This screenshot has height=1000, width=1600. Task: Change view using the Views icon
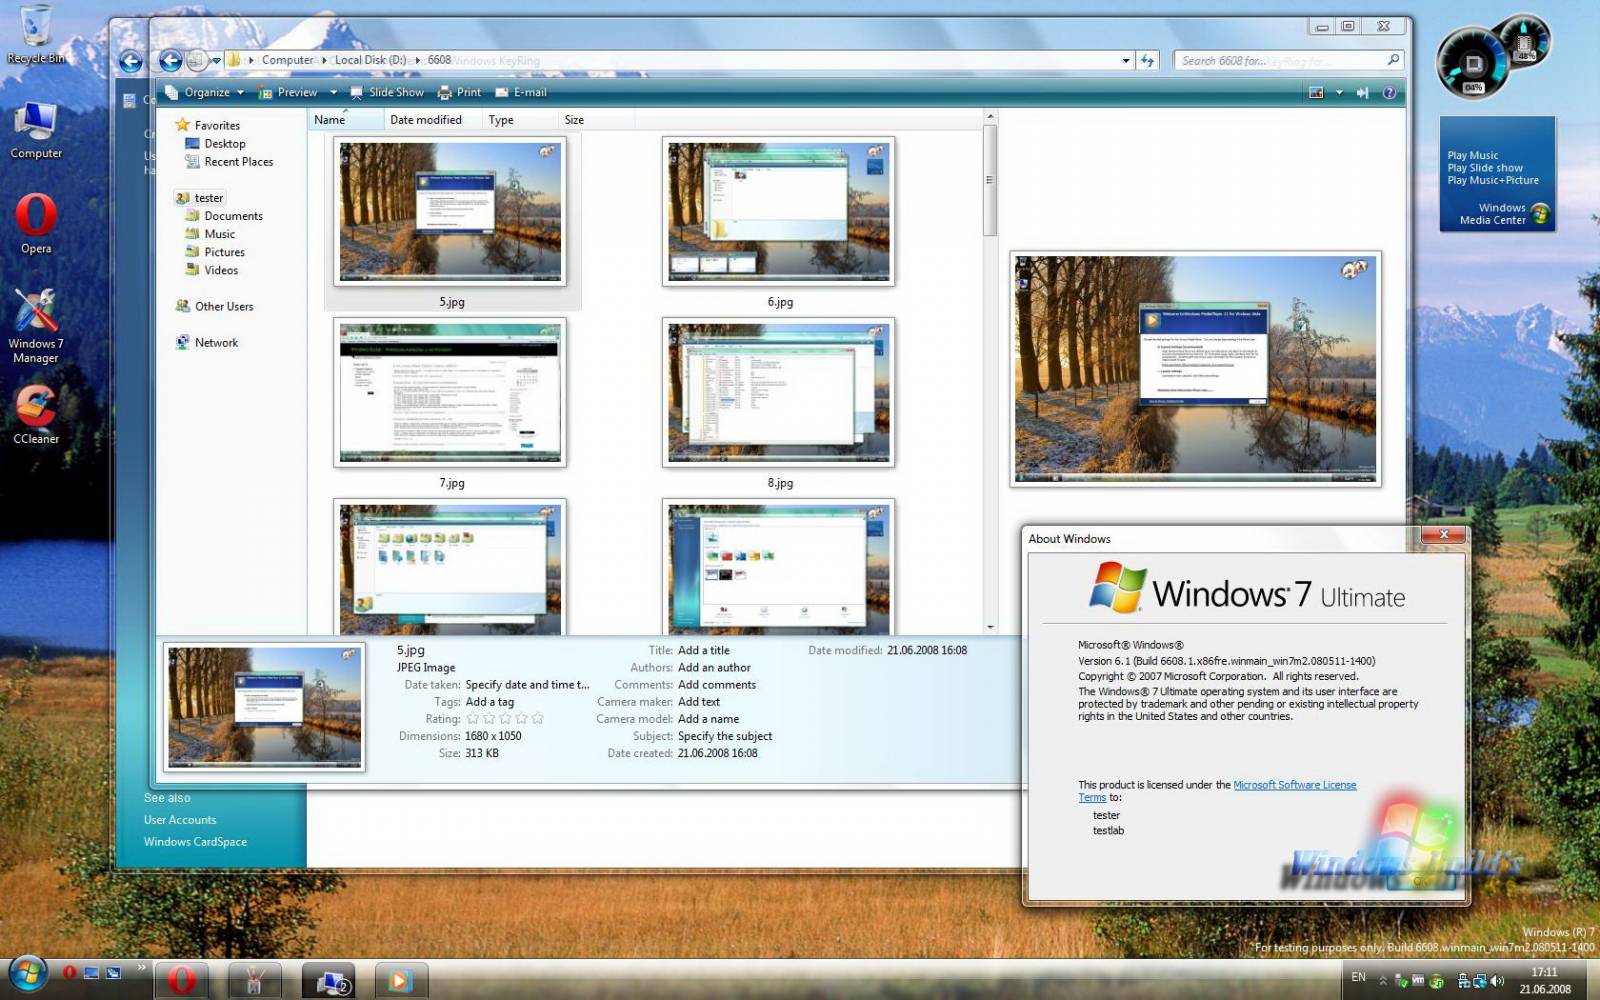coord(1317,92)
